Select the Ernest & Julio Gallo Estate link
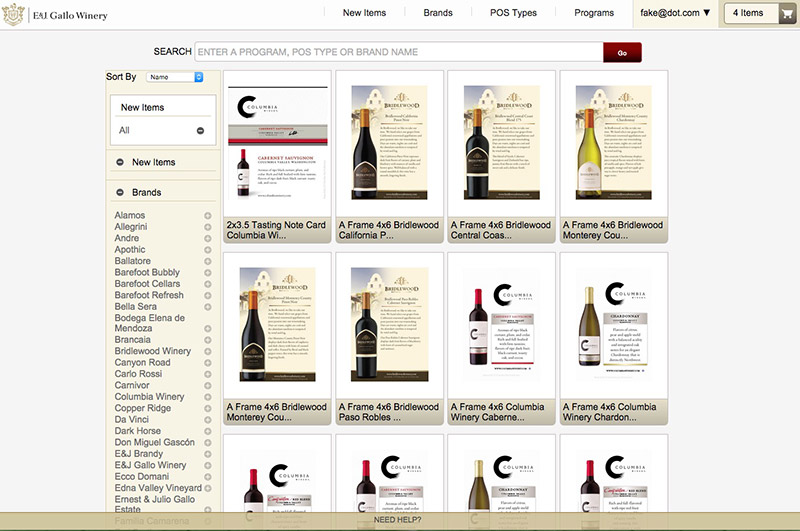The height and width of the screenshot is (531, 800). 155,504
